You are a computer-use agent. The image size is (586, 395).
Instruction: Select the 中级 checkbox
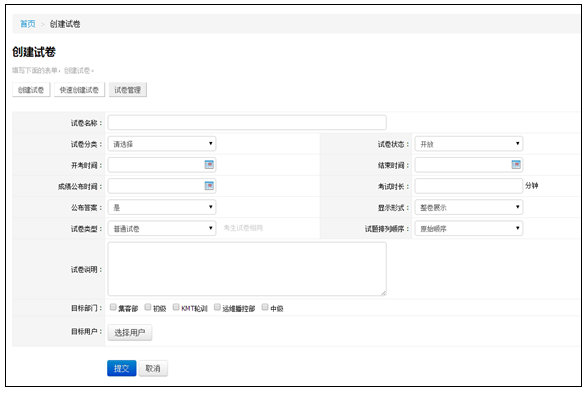tap(265, 307)
